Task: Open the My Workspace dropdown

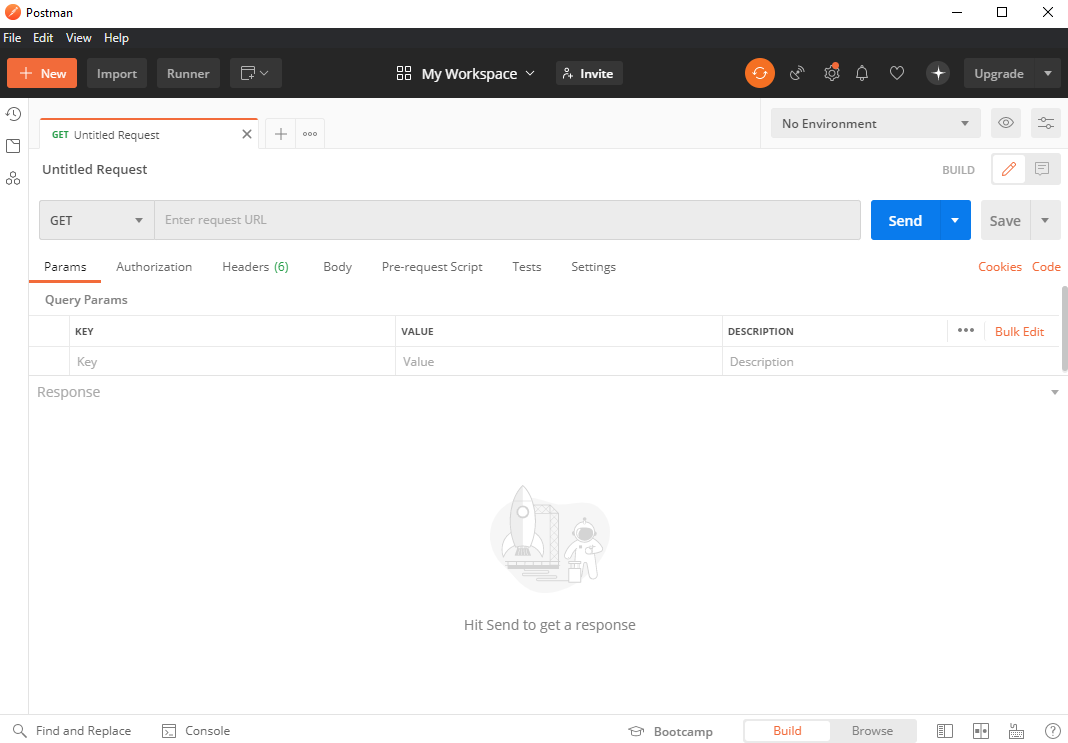Action: tap(465, 74)
